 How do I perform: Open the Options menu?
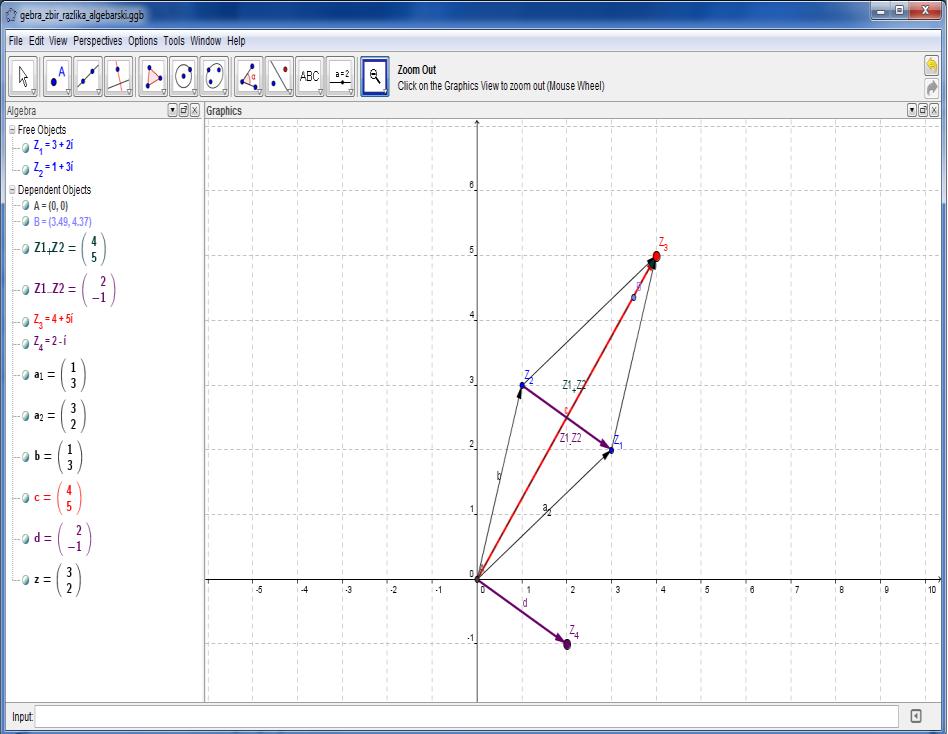143,41
